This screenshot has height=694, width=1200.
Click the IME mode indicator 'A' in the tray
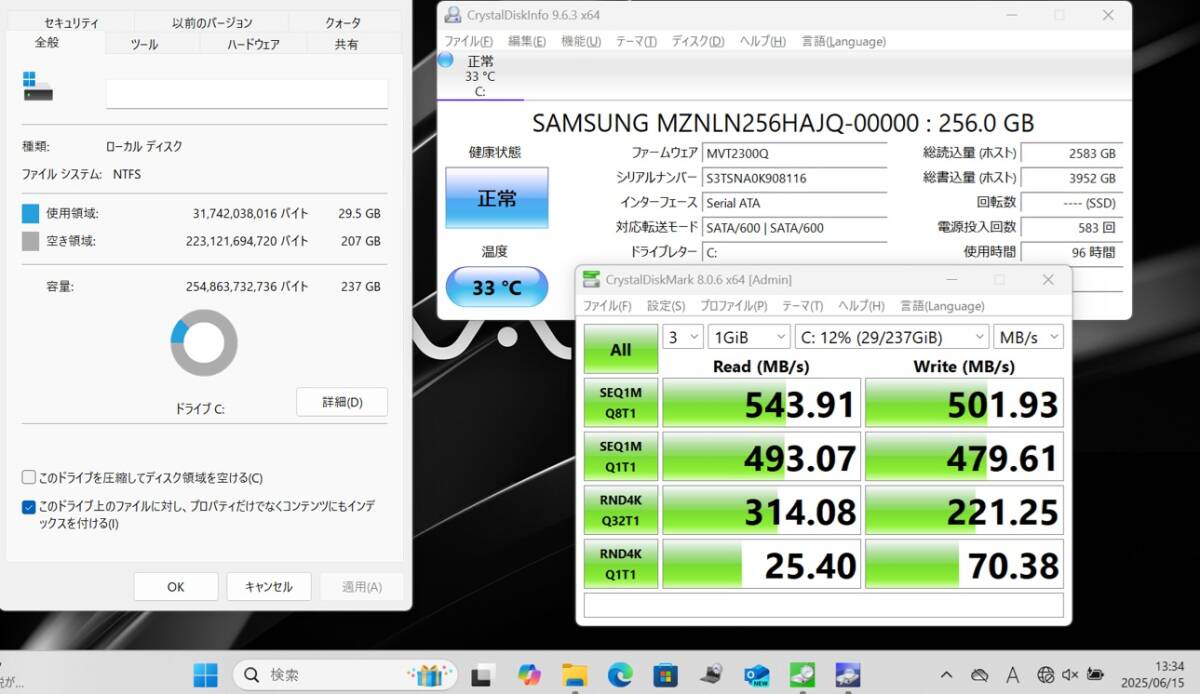coord(1013,675)
